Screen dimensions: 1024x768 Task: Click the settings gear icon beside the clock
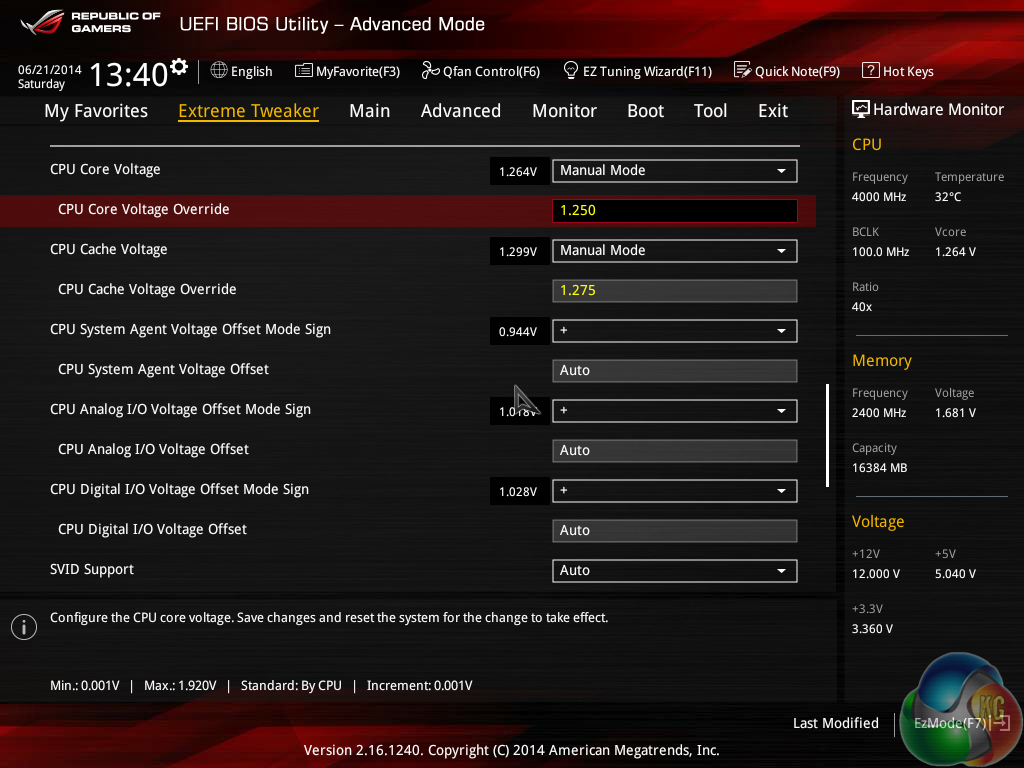click(x=179, y=66)
